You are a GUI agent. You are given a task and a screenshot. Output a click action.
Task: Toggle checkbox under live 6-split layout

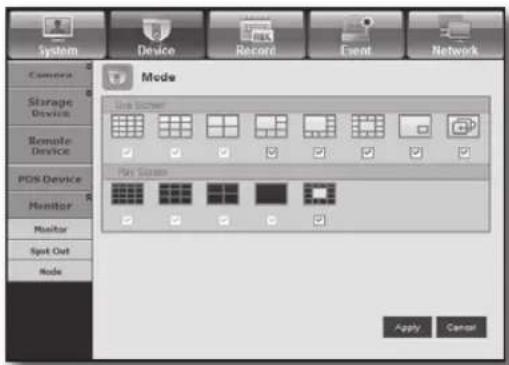click(x=271, y=153)
